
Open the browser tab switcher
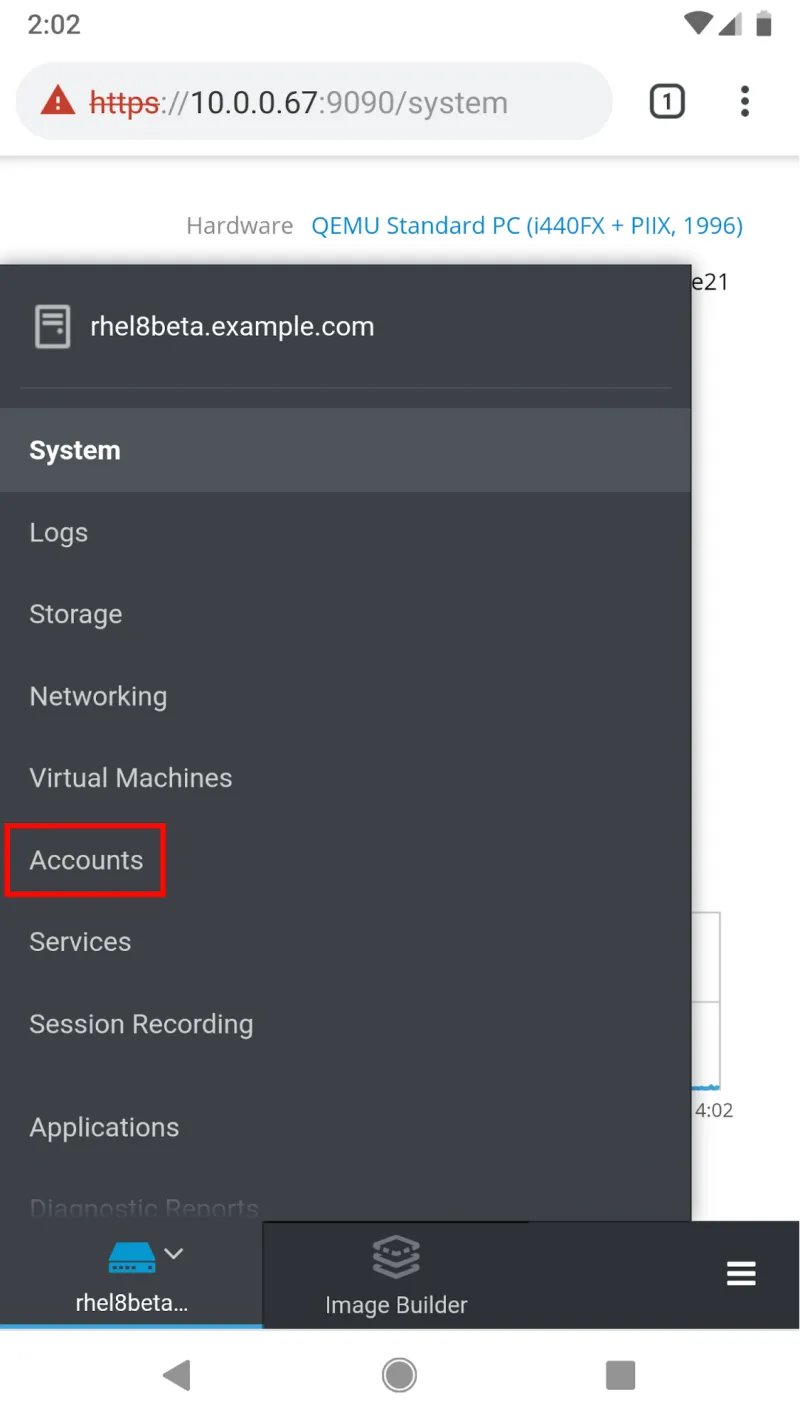pyautogui.click(x=667, y=101)
